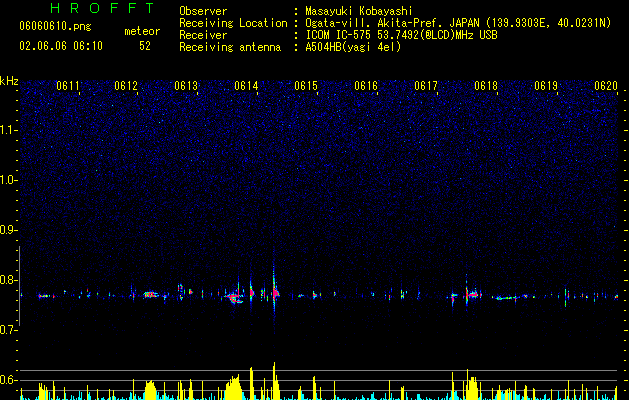Click time marker 0612

[126, 86]
